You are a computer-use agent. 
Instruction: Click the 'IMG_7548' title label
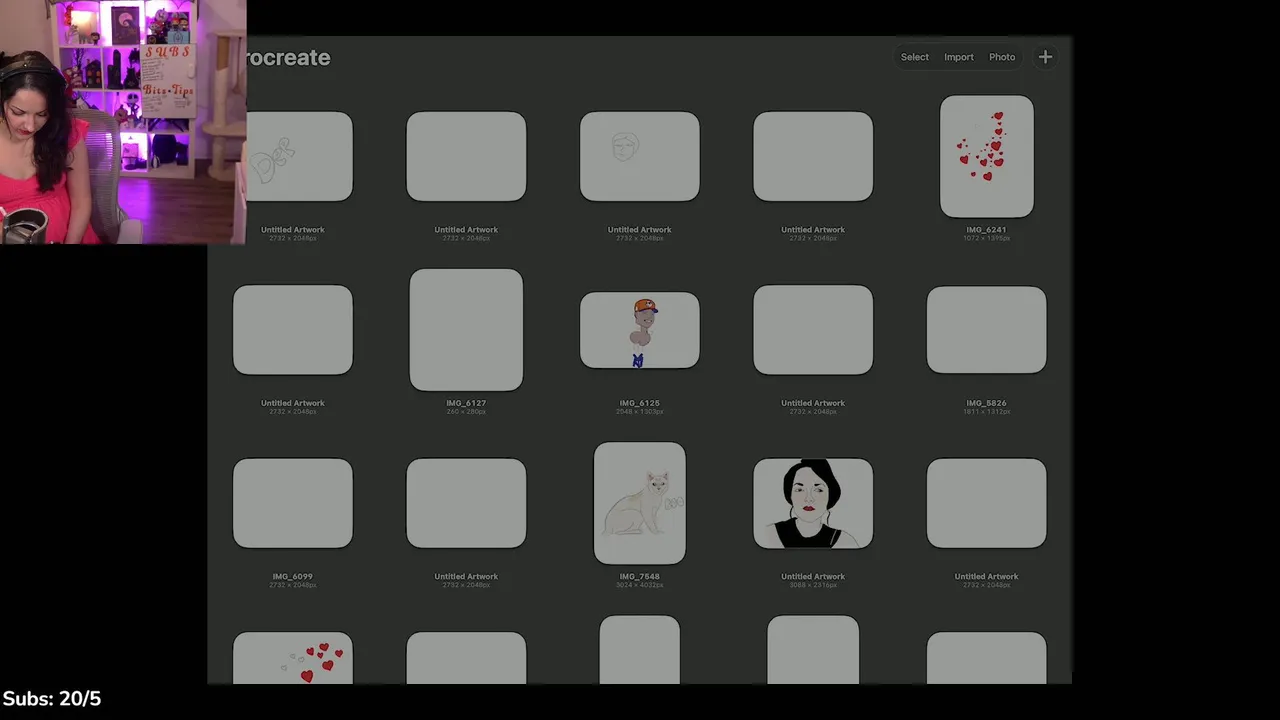(640, 576)
